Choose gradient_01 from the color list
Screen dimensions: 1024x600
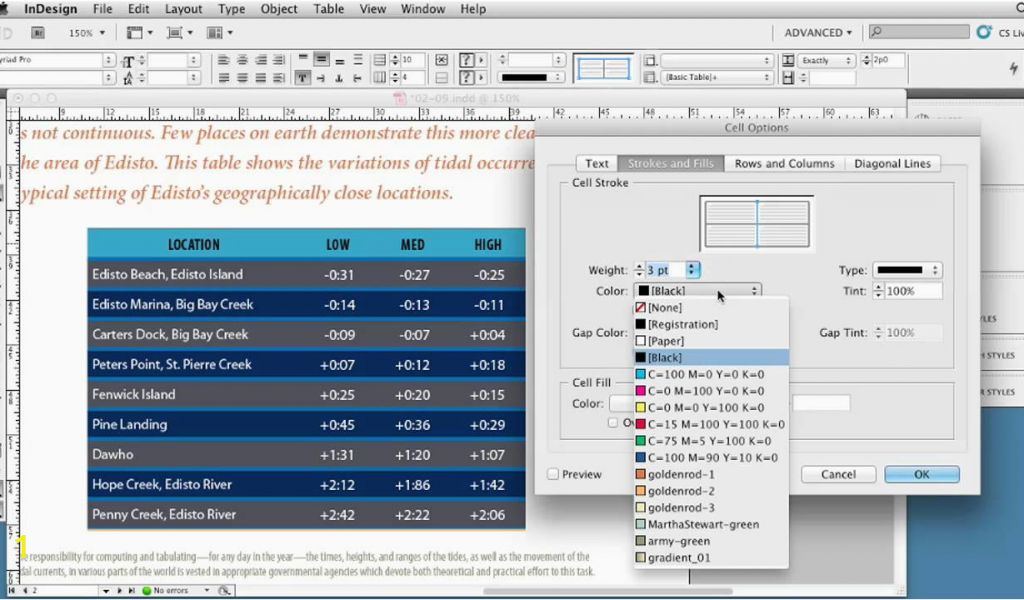click(x=711, y=558)
